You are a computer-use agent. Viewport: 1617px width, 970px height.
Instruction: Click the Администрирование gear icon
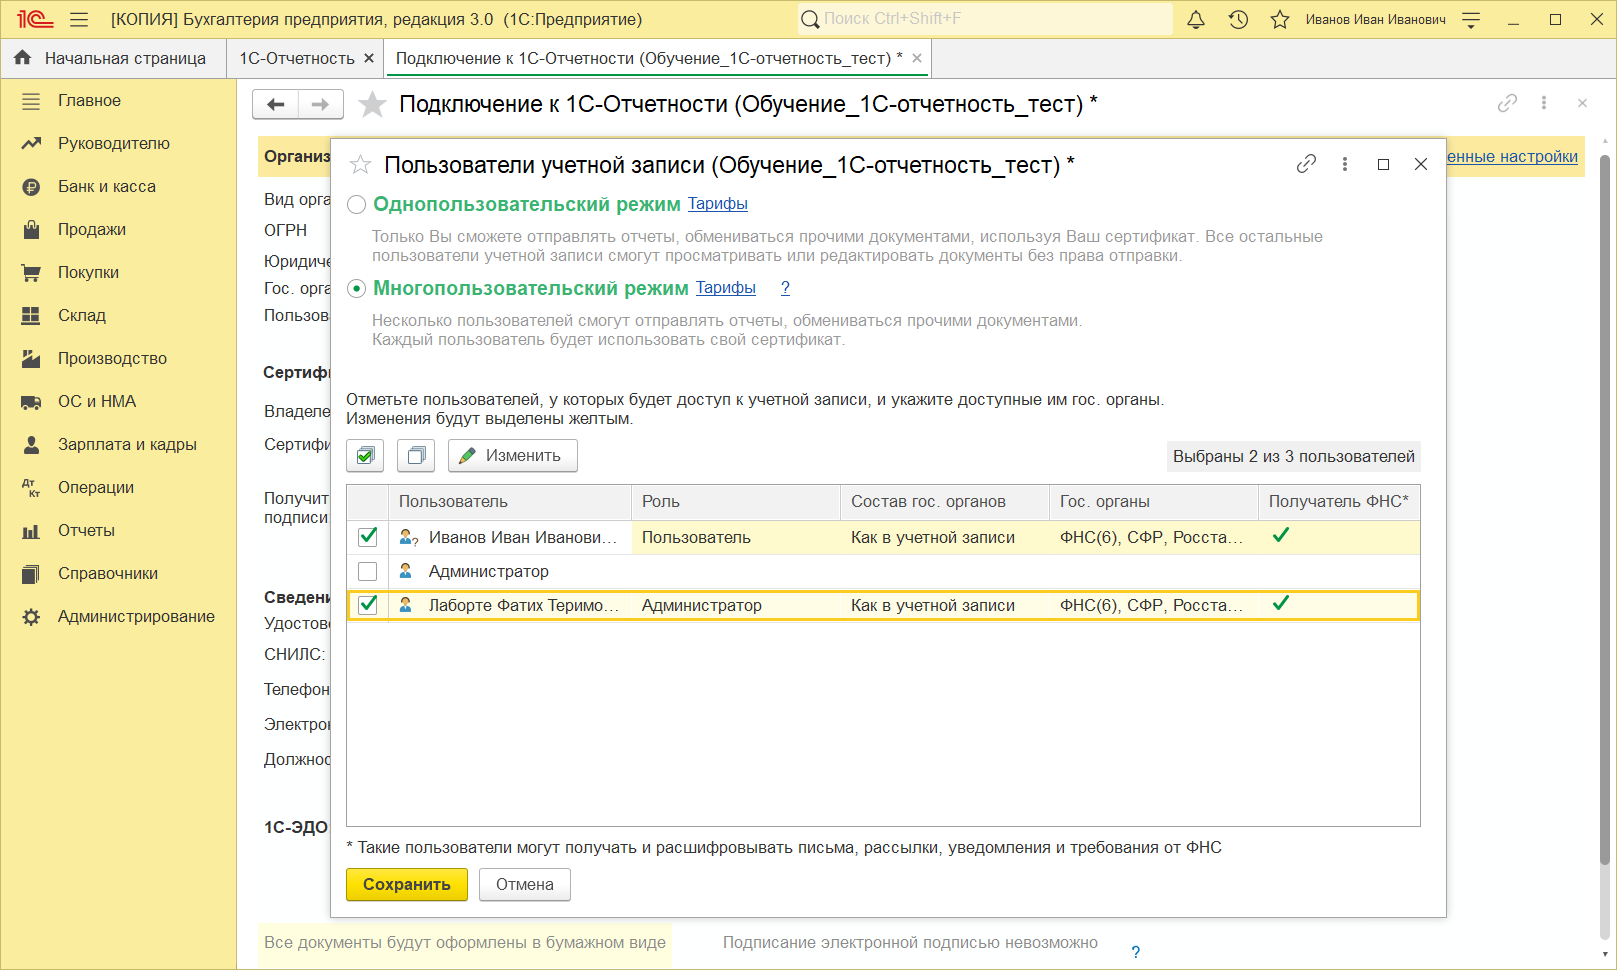pos(31,617)
